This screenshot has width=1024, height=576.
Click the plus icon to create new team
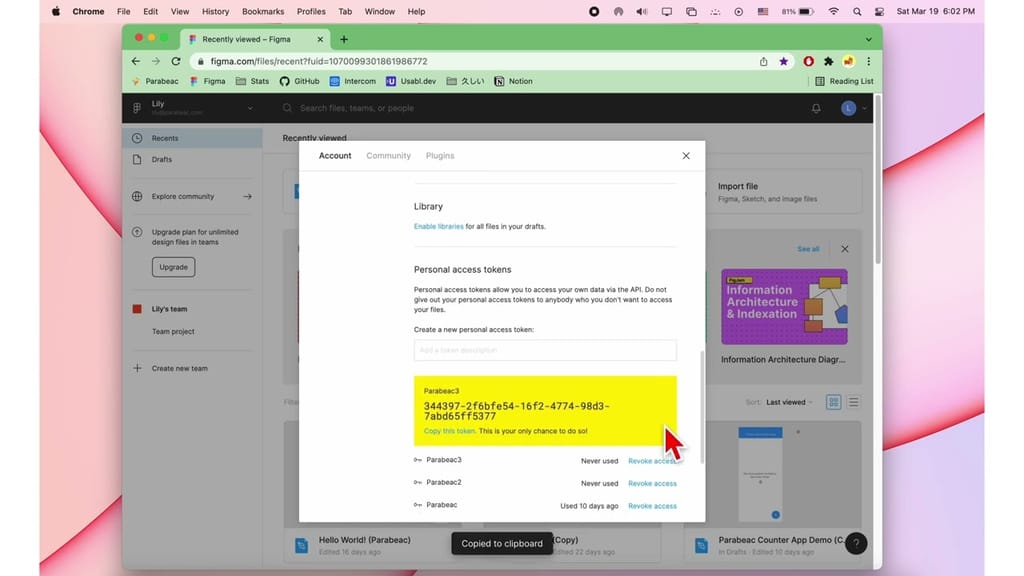(x=137, y=368)
